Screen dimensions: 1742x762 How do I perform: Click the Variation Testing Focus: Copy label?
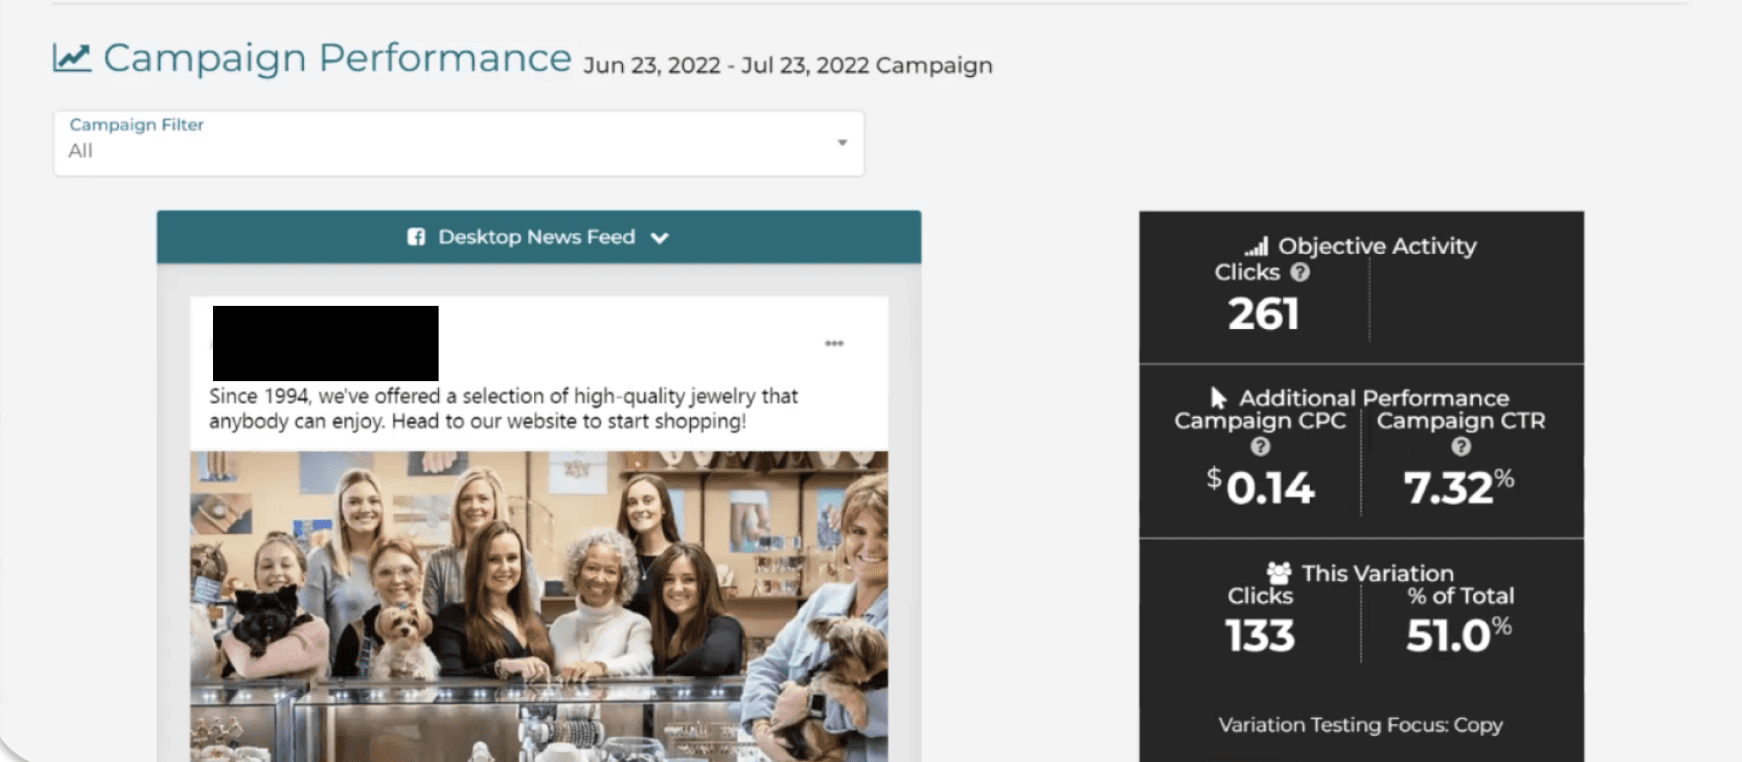click(1361, 725)
